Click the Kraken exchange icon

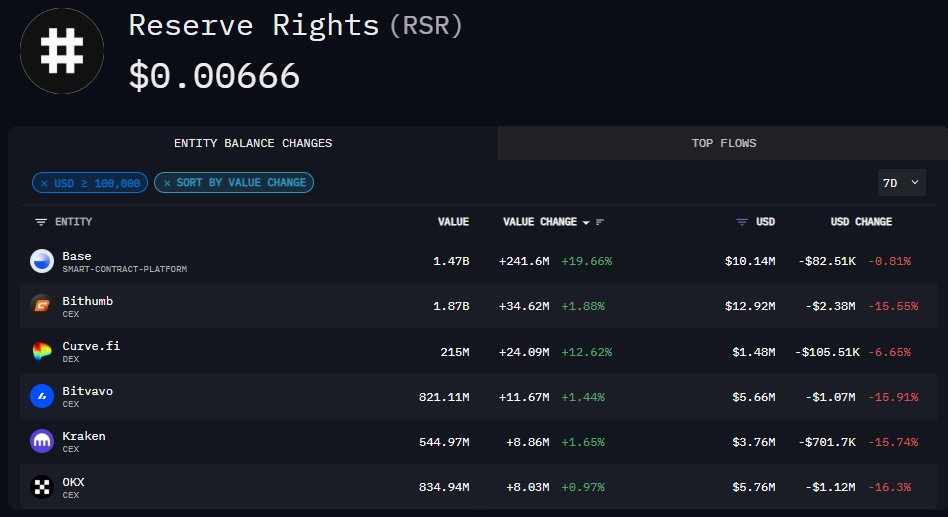point(41,441)
